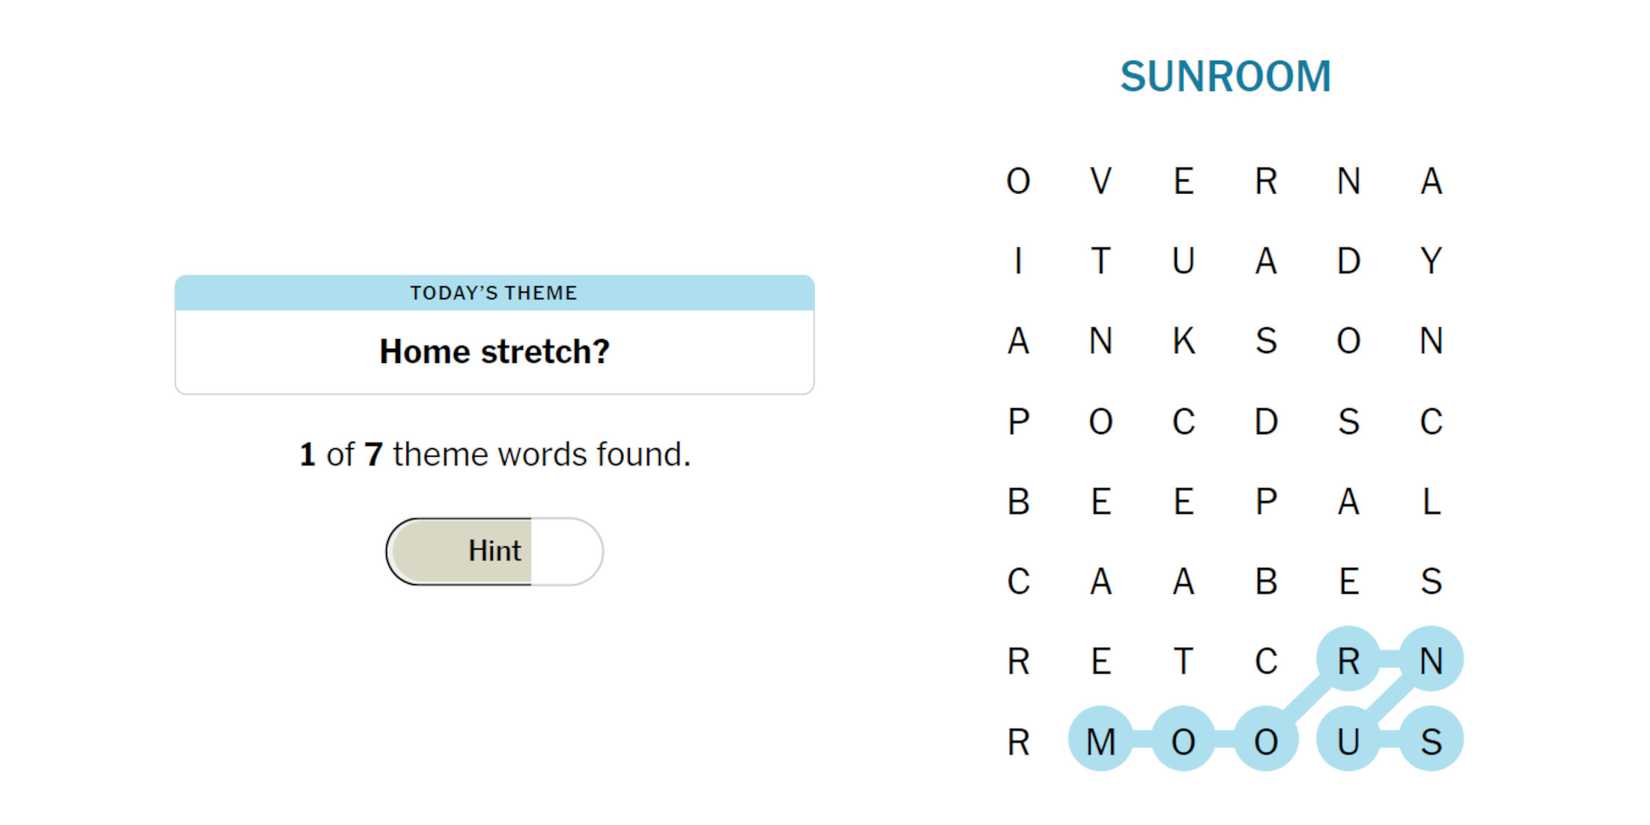Tap the unhighlighted T between E and C
1650x825 pixels.
[1183, 661]
